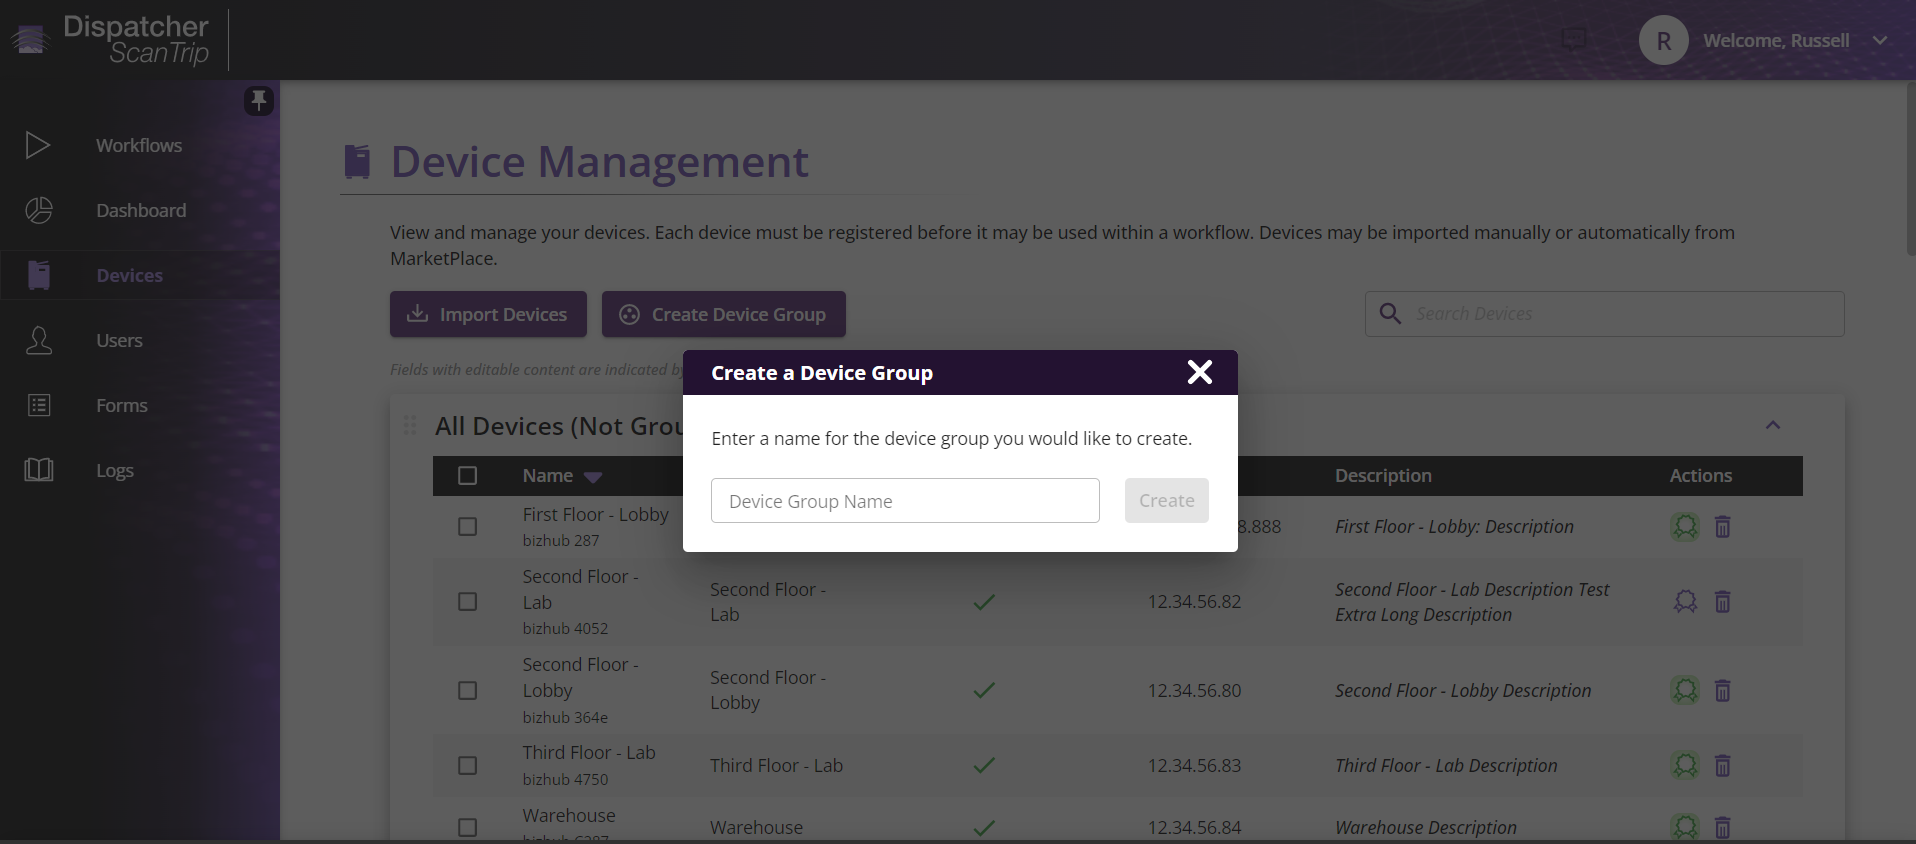This screenshot has width=1916, height=844.
Task: Click the Description column header
Action: [1383, 476]
